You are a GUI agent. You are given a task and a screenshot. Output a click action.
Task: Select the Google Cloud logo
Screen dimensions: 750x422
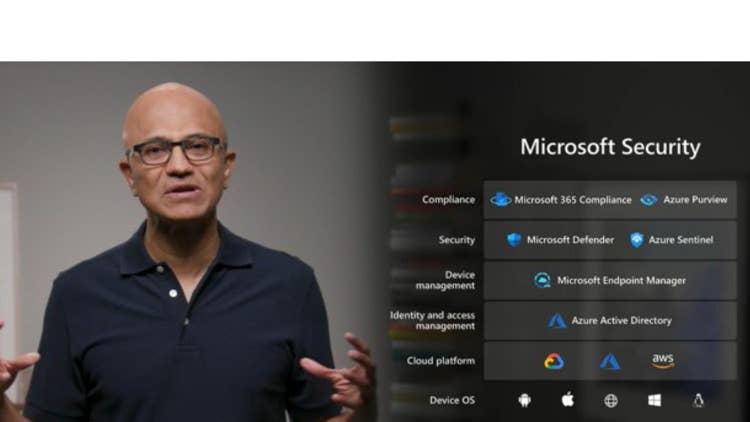click(554, 361)
